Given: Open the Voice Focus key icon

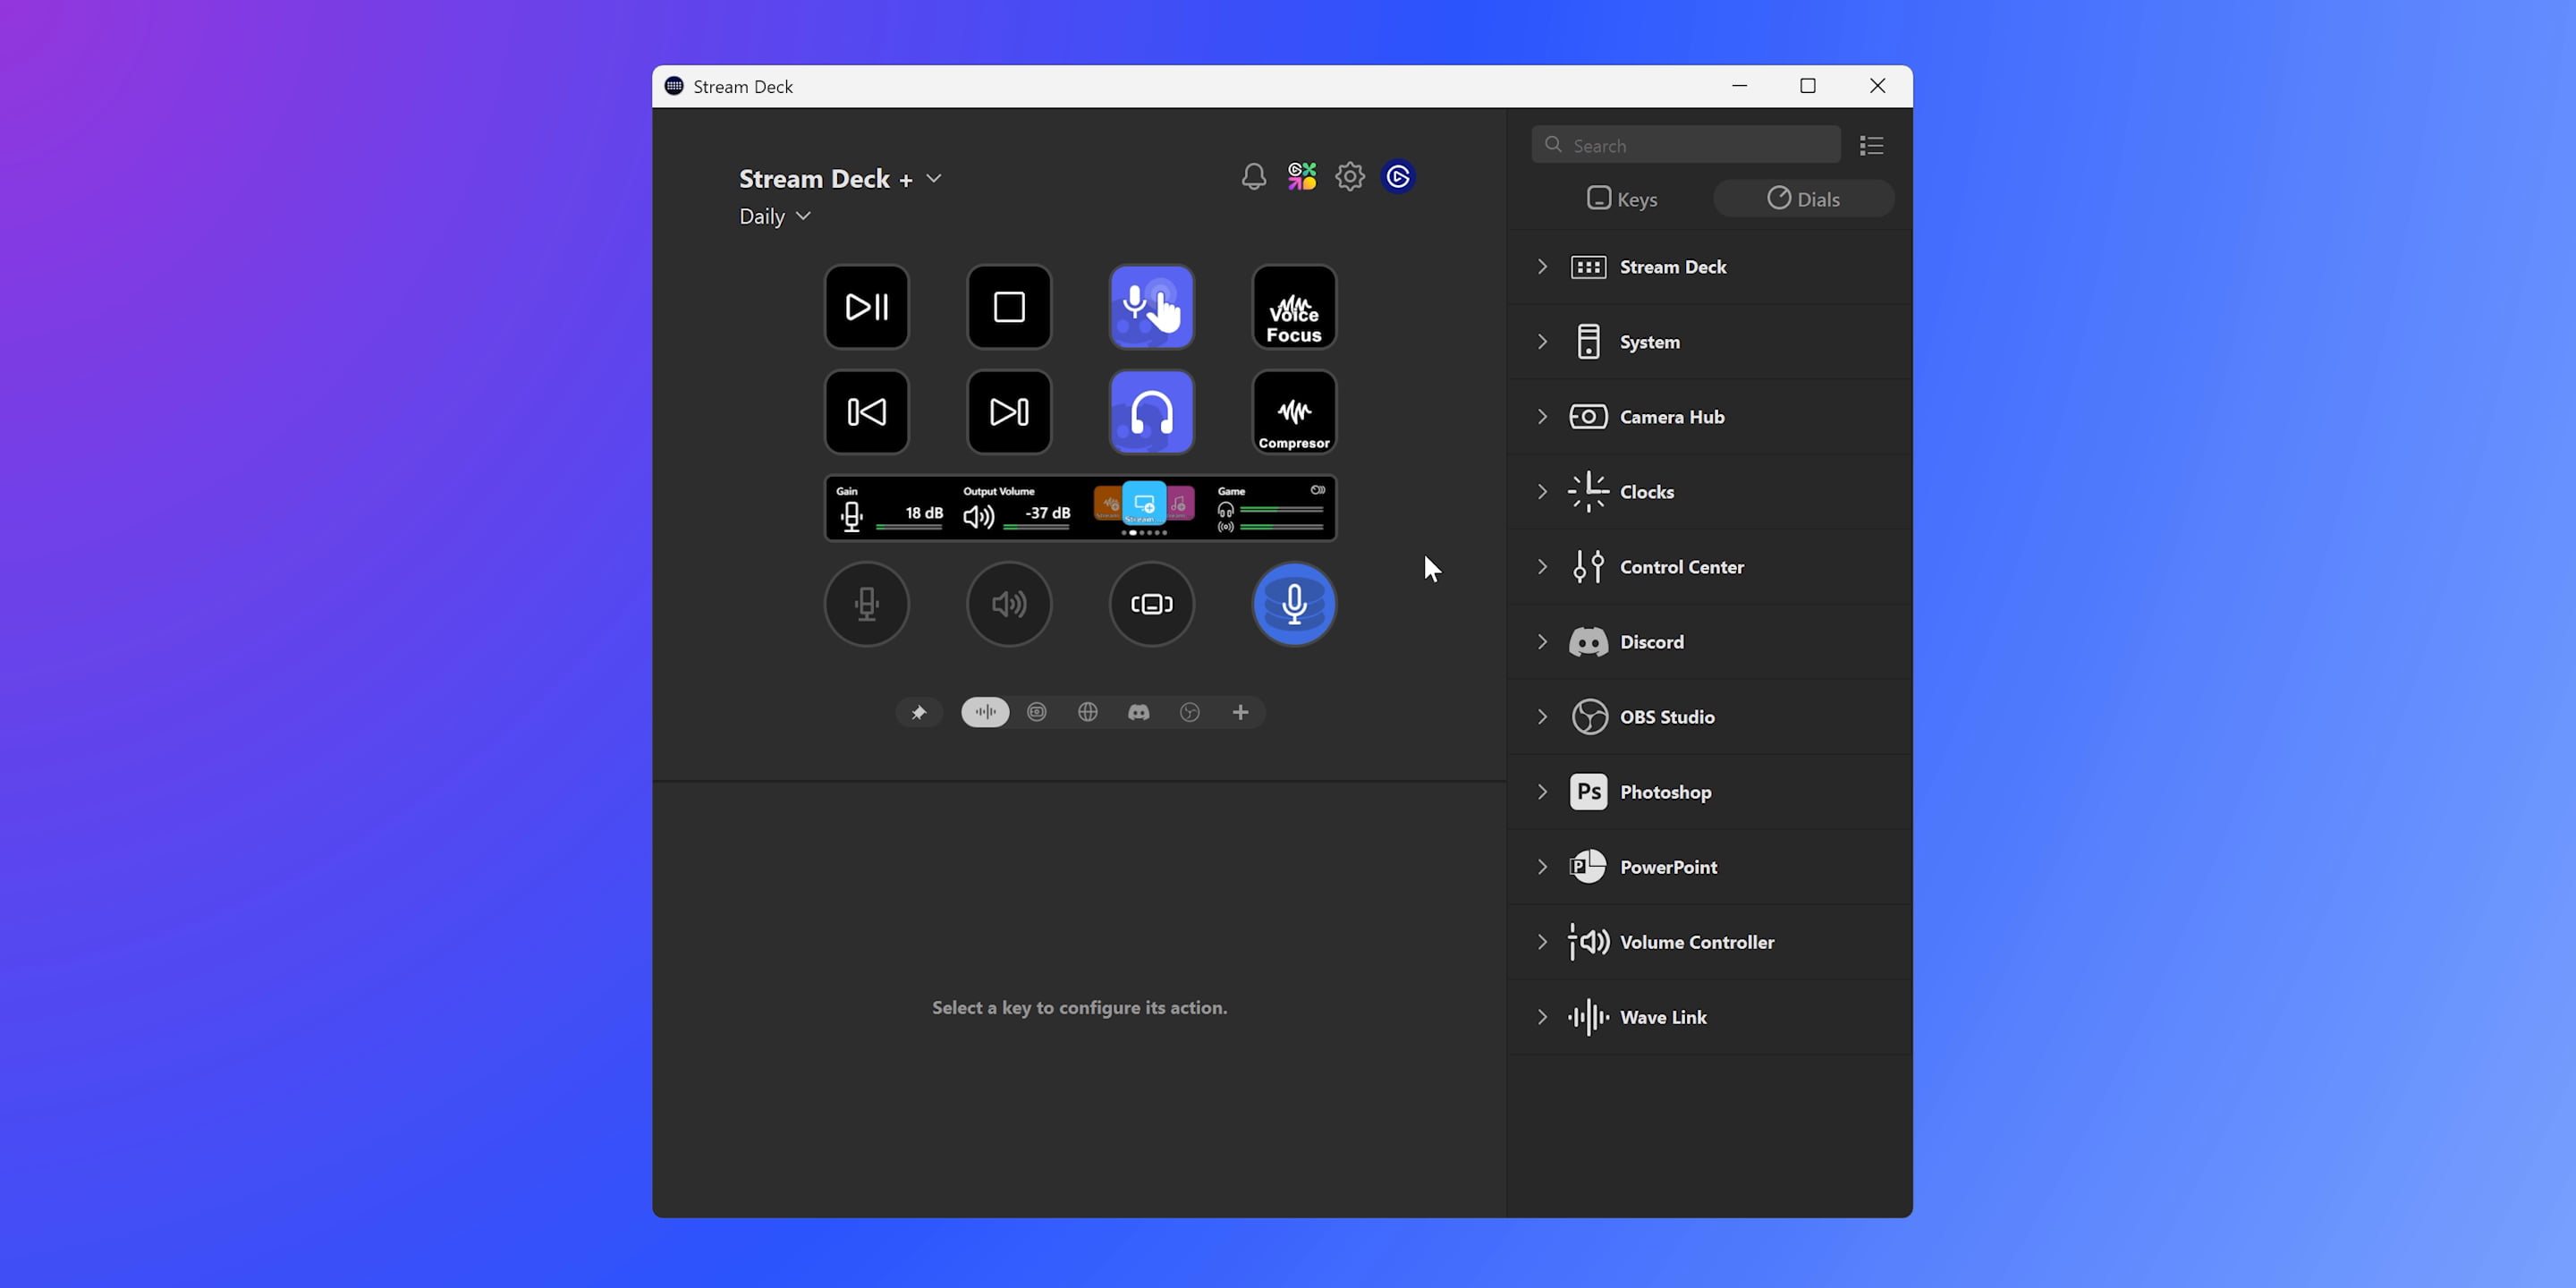Looking at the screenshot, I should point(1293,307).
